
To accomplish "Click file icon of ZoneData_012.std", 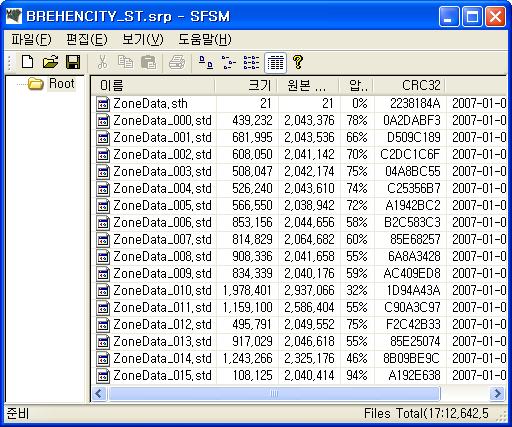I will (x=103, y=325).
